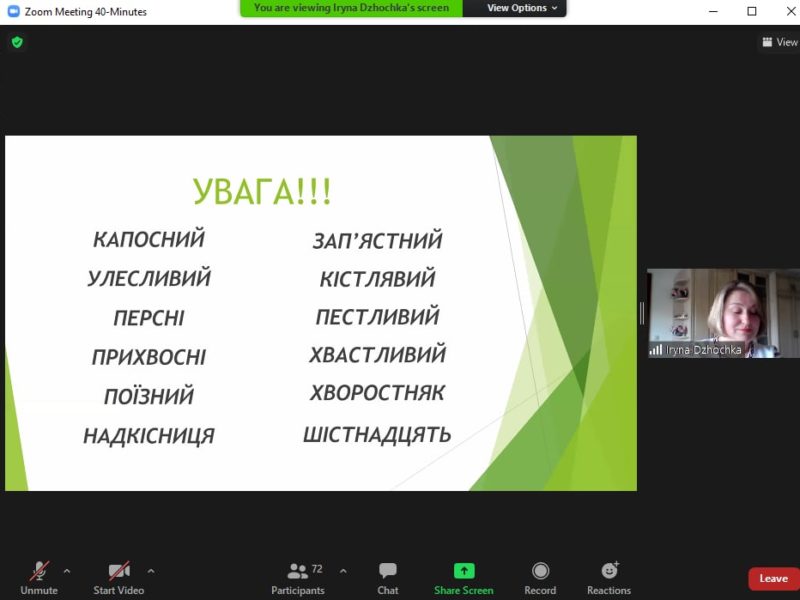Click the panel divider handle beside the video
Image resolution: width=800 pixels, height=600 pixels.
tap(642, 313)
